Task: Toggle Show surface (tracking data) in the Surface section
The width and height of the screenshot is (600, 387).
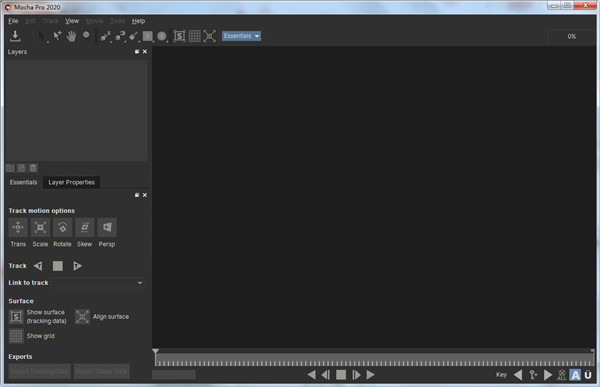Action: (16, 317)
